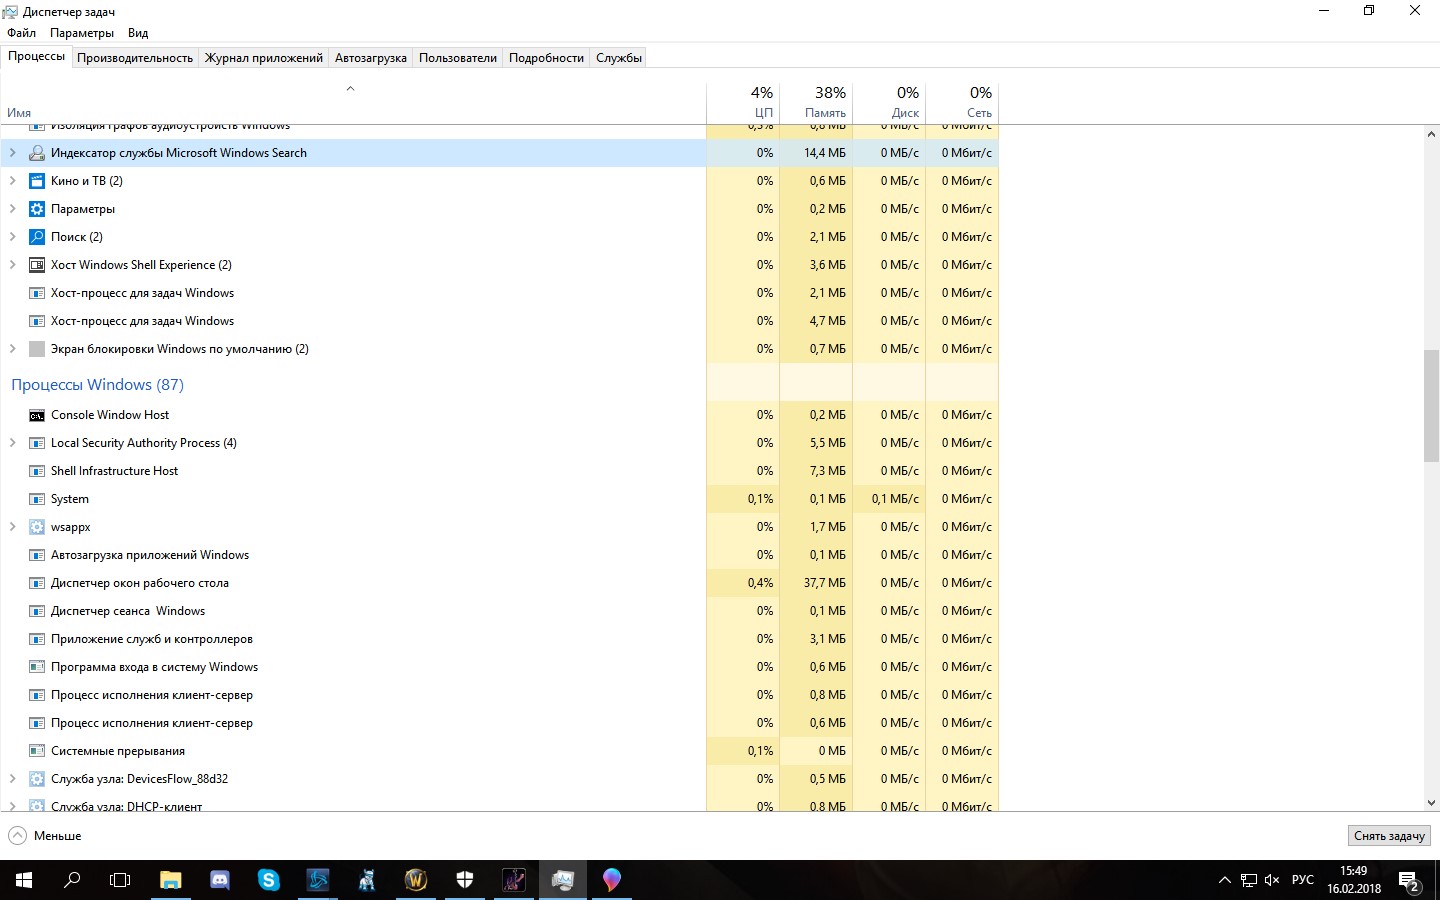The width and height of the screenshot is (1440, 900).
Task: Sort processes by Память column header
Action: [x=816, y=102]
